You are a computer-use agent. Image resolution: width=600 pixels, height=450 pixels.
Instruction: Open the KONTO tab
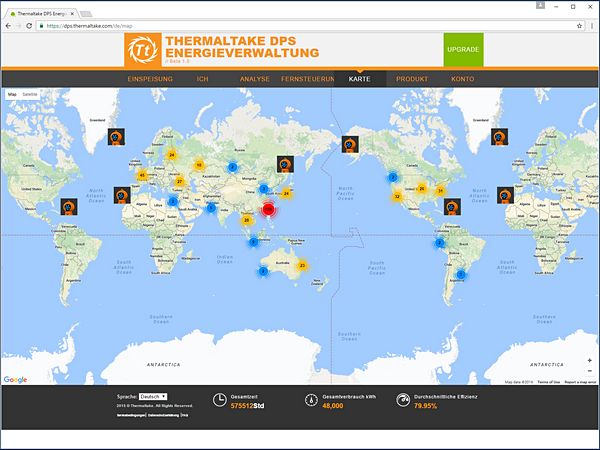tap(463, 79)
